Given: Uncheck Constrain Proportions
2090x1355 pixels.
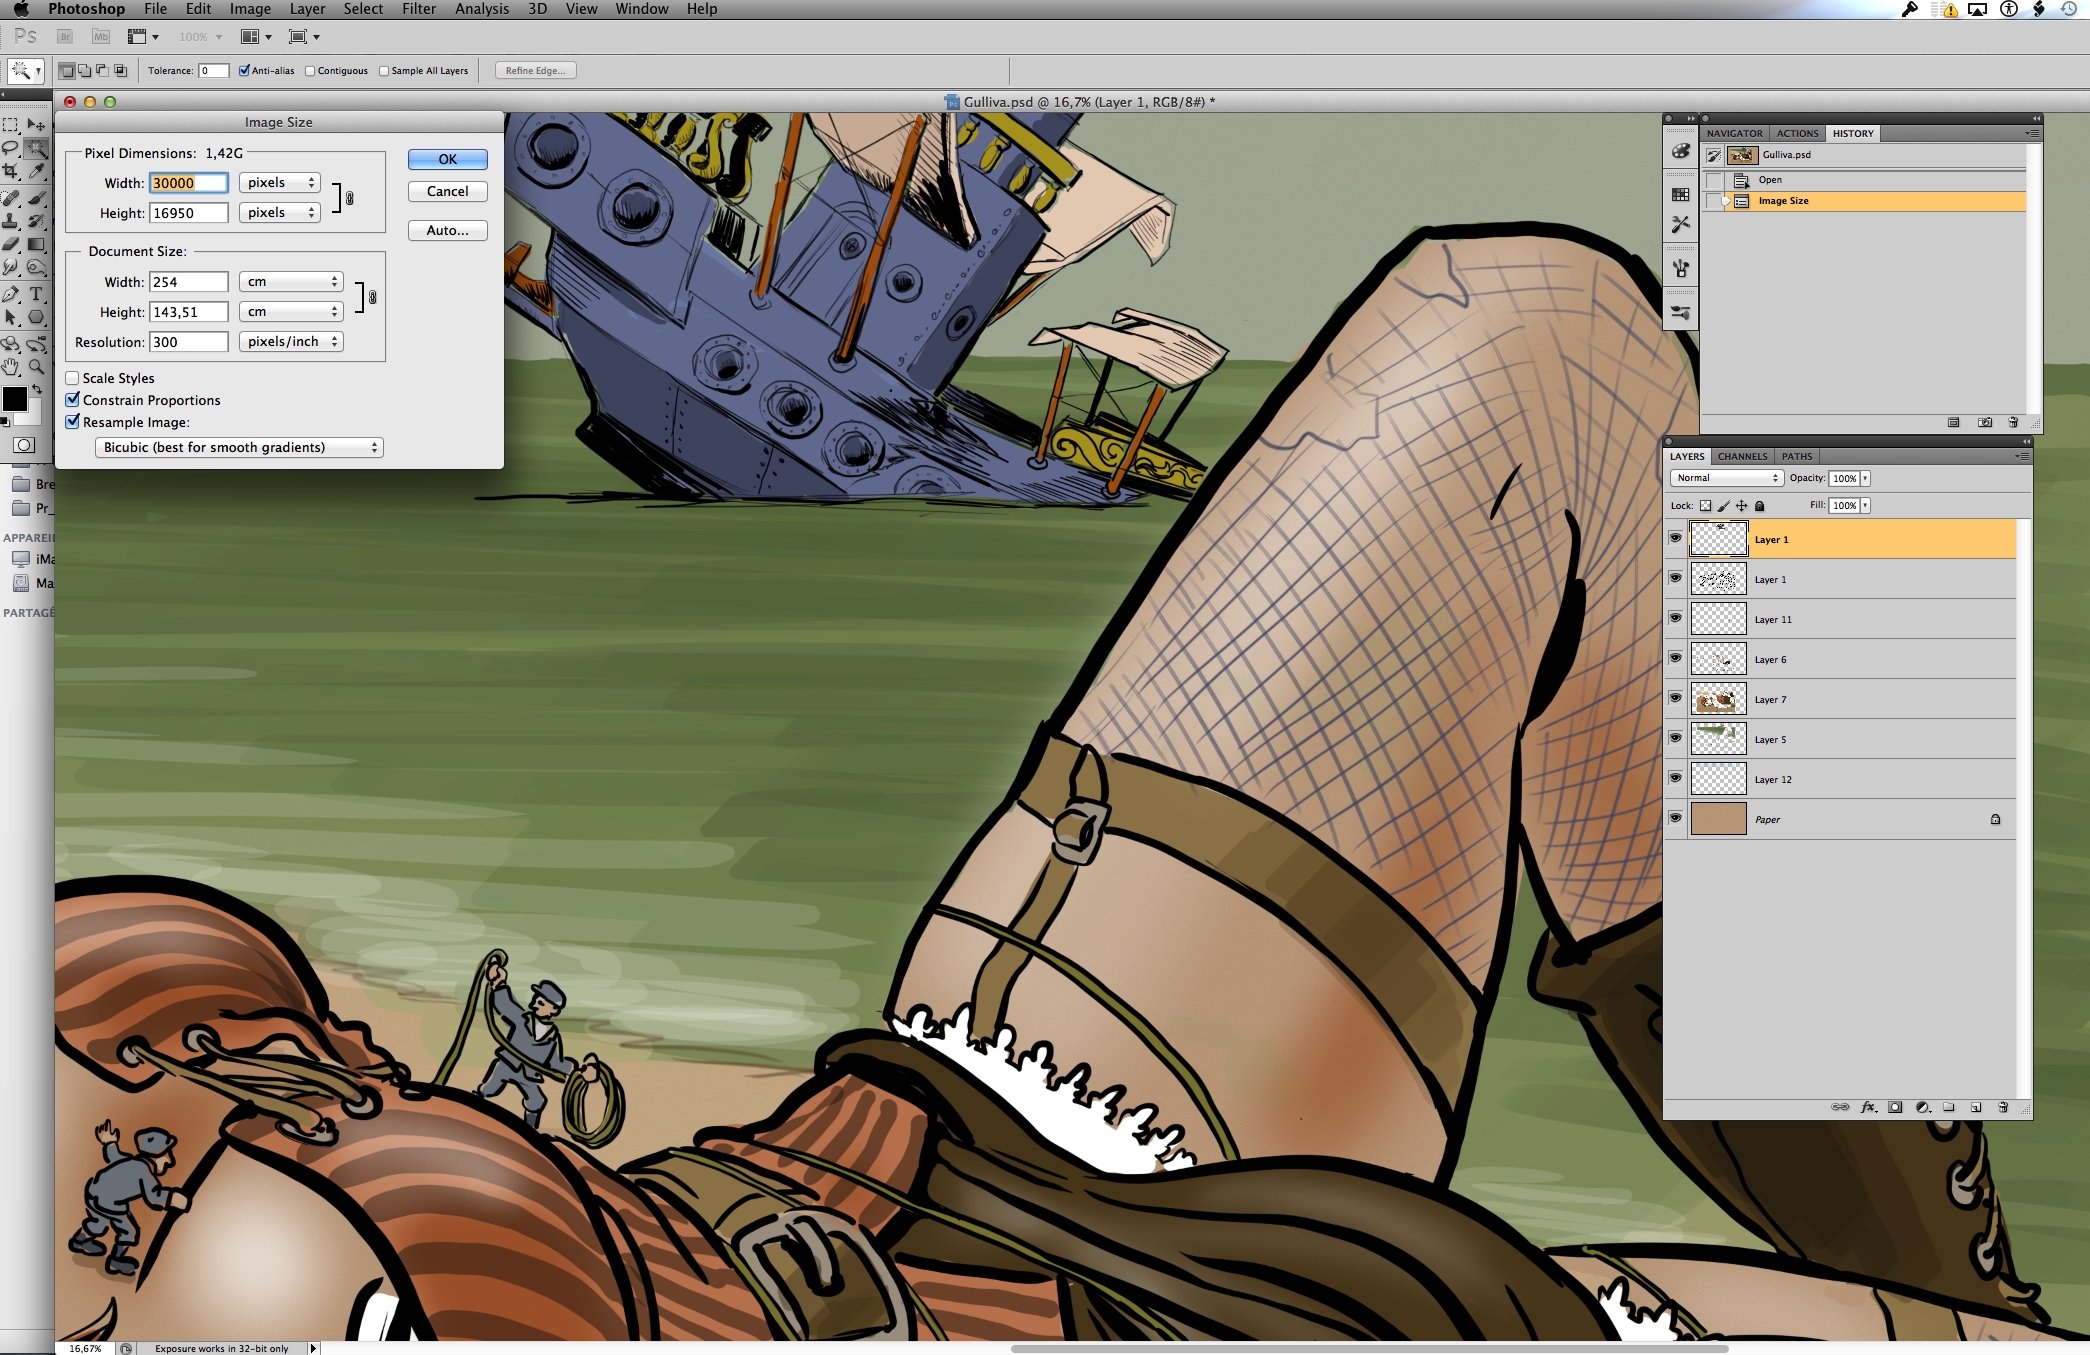Looking at the screenshot, I should pos(72,400).
